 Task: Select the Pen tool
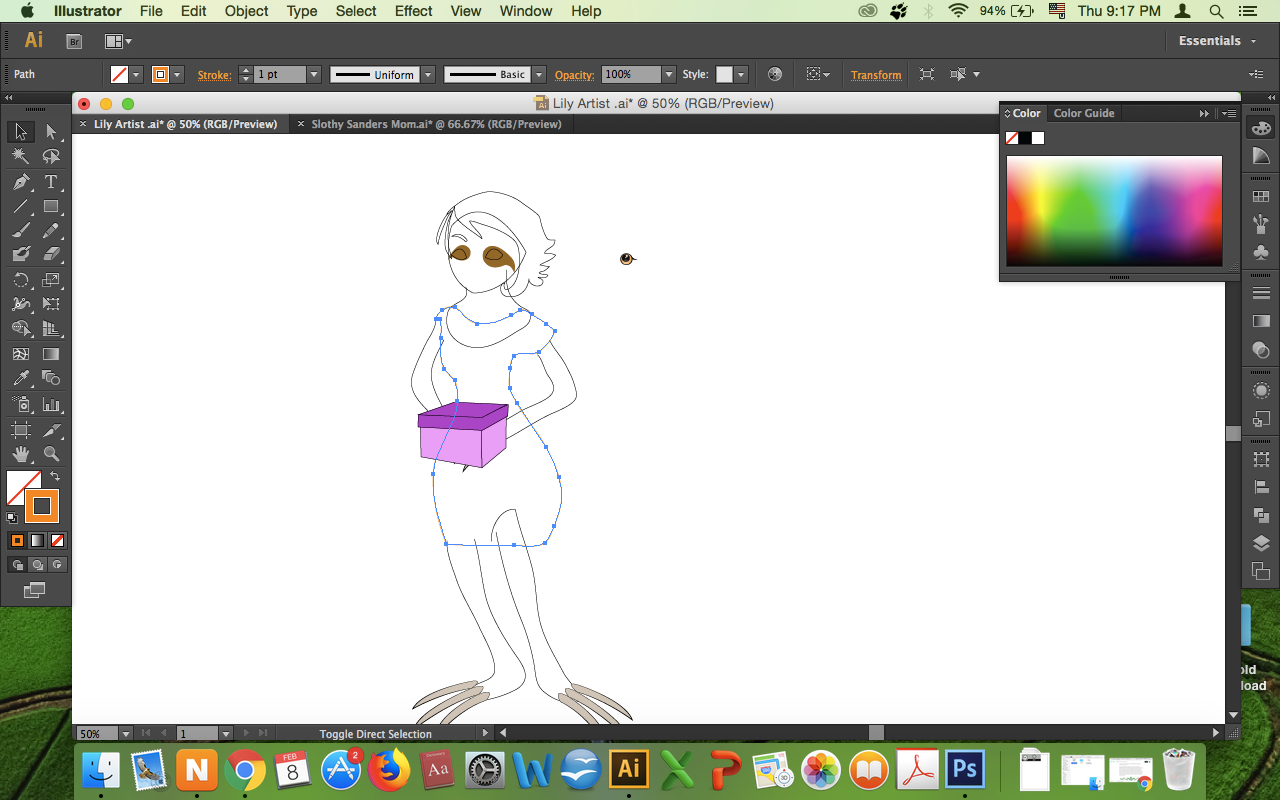20,182
